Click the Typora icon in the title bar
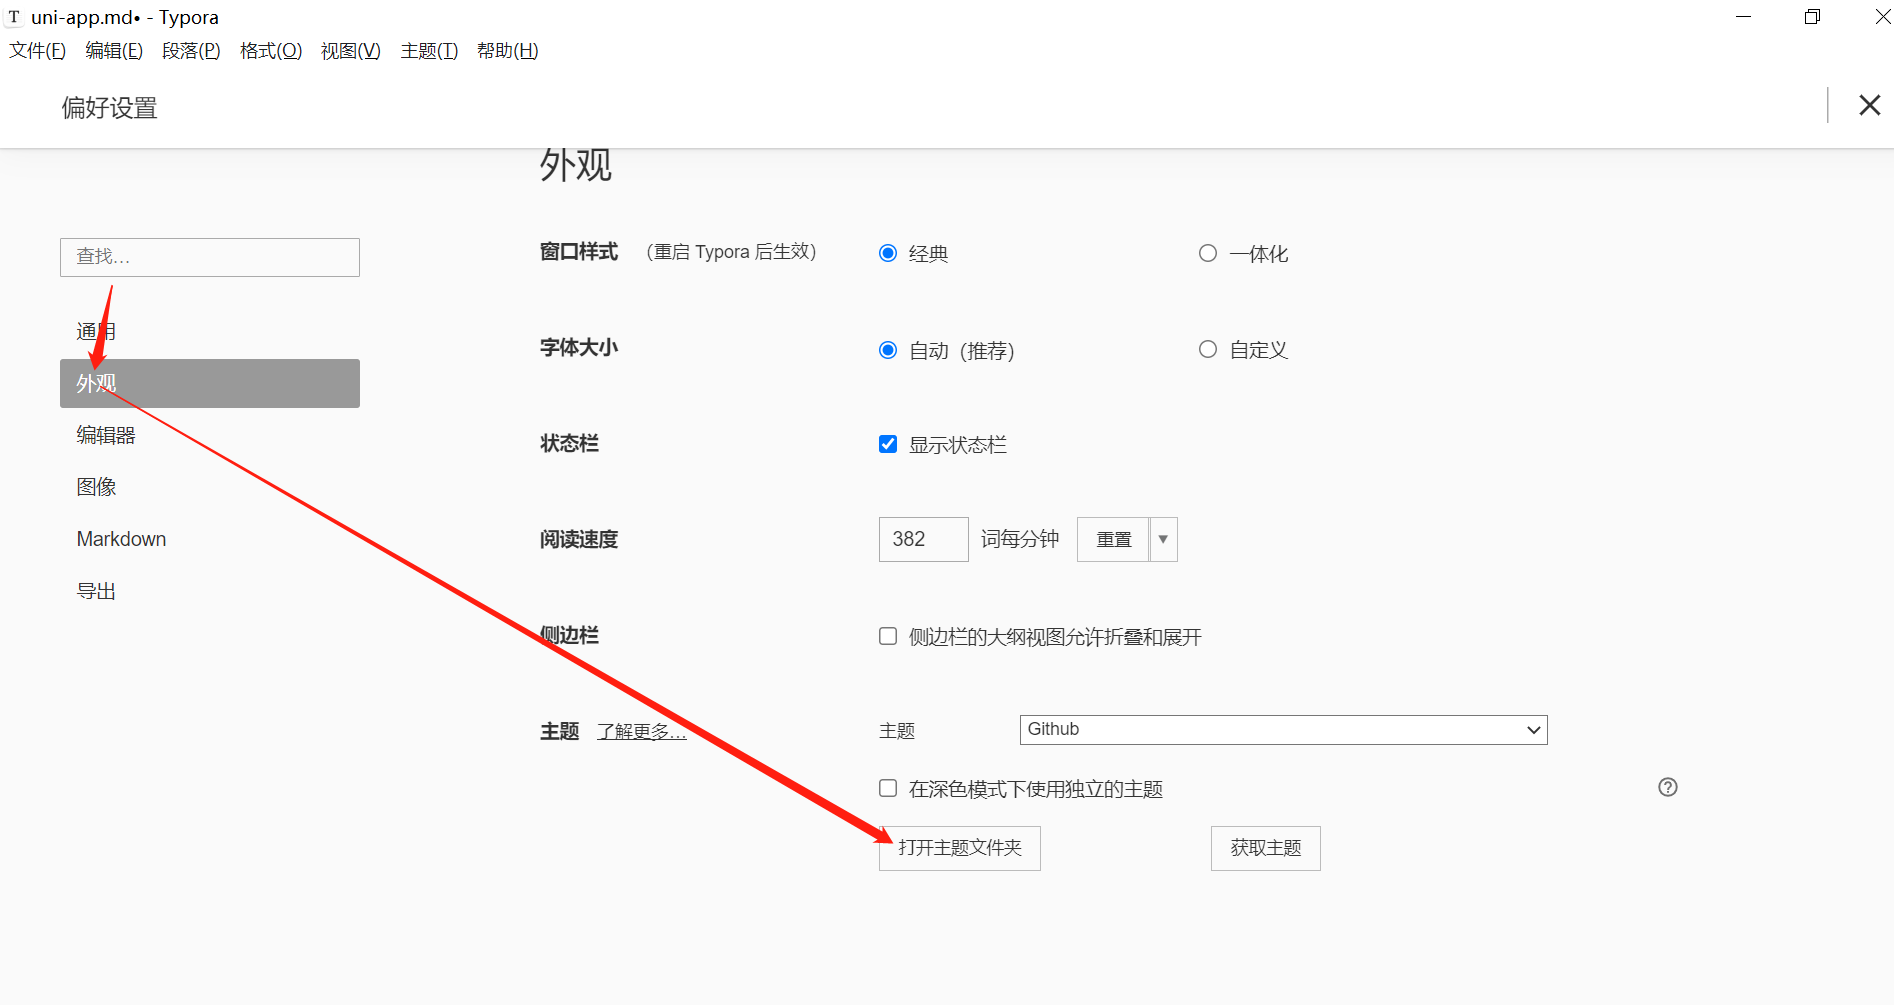 (14, 16)
